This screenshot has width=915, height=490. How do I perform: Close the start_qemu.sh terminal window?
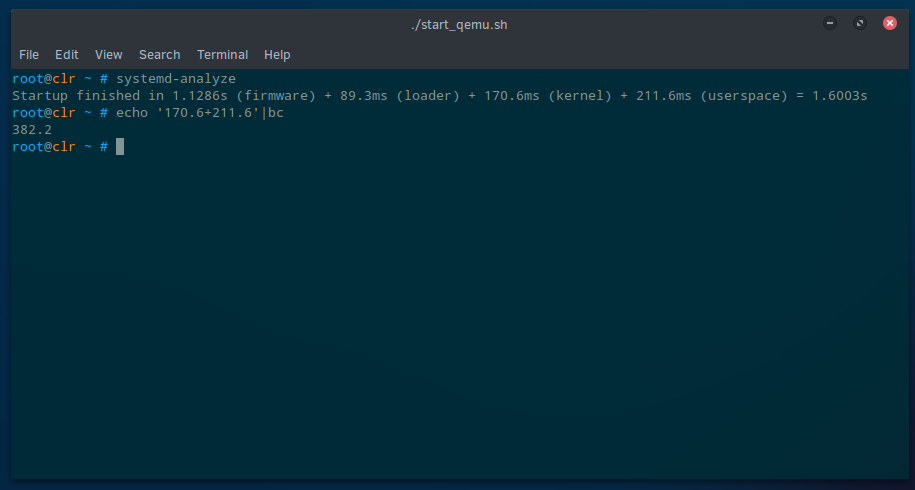[x=889, y=24]
